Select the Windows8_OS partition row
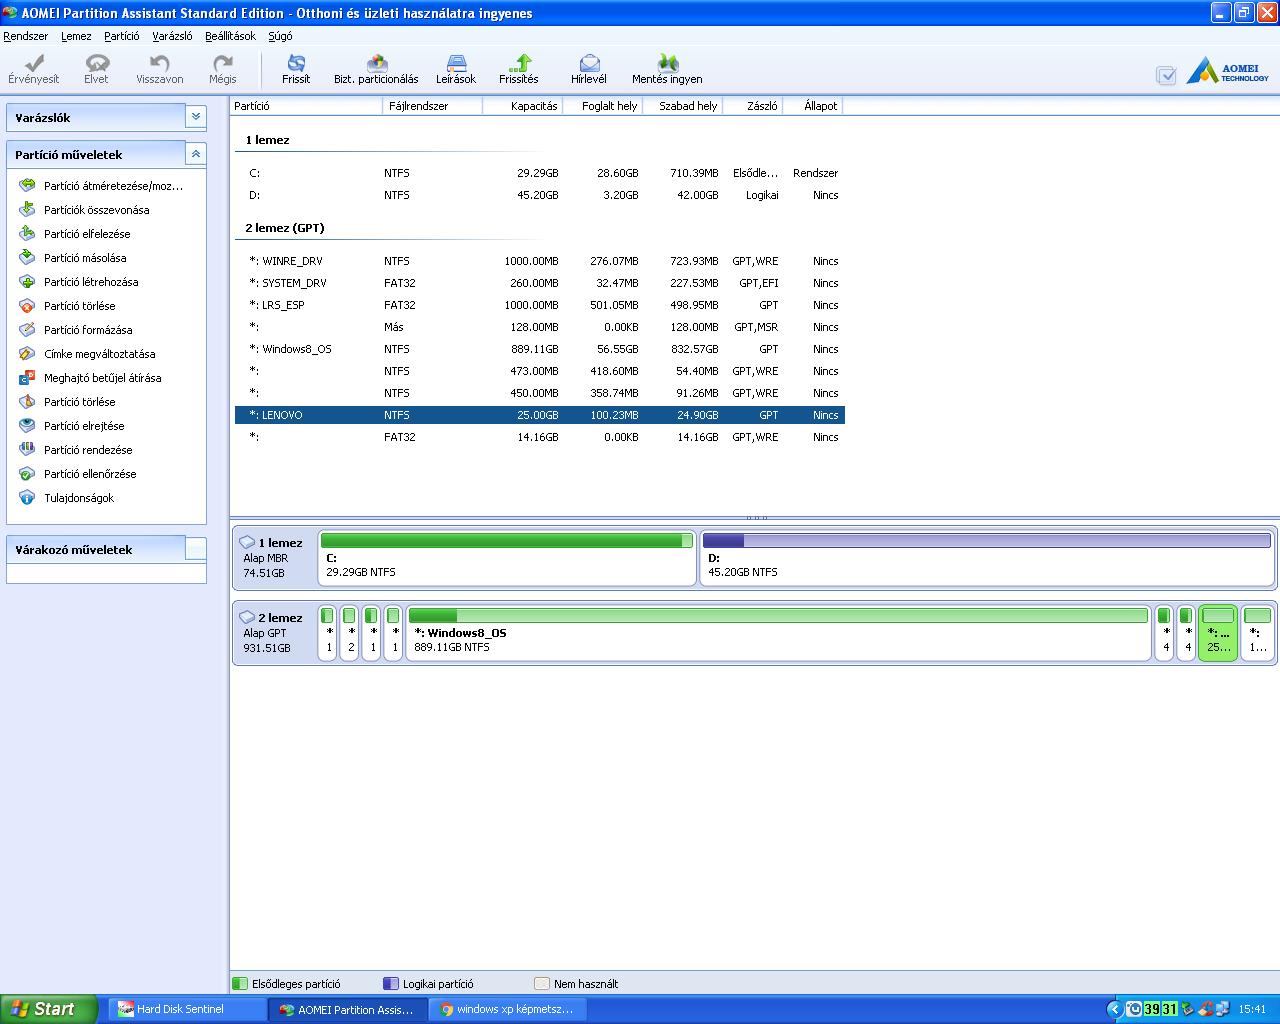This screenshot has width=1280, height=1024. [x=540, y=349]
